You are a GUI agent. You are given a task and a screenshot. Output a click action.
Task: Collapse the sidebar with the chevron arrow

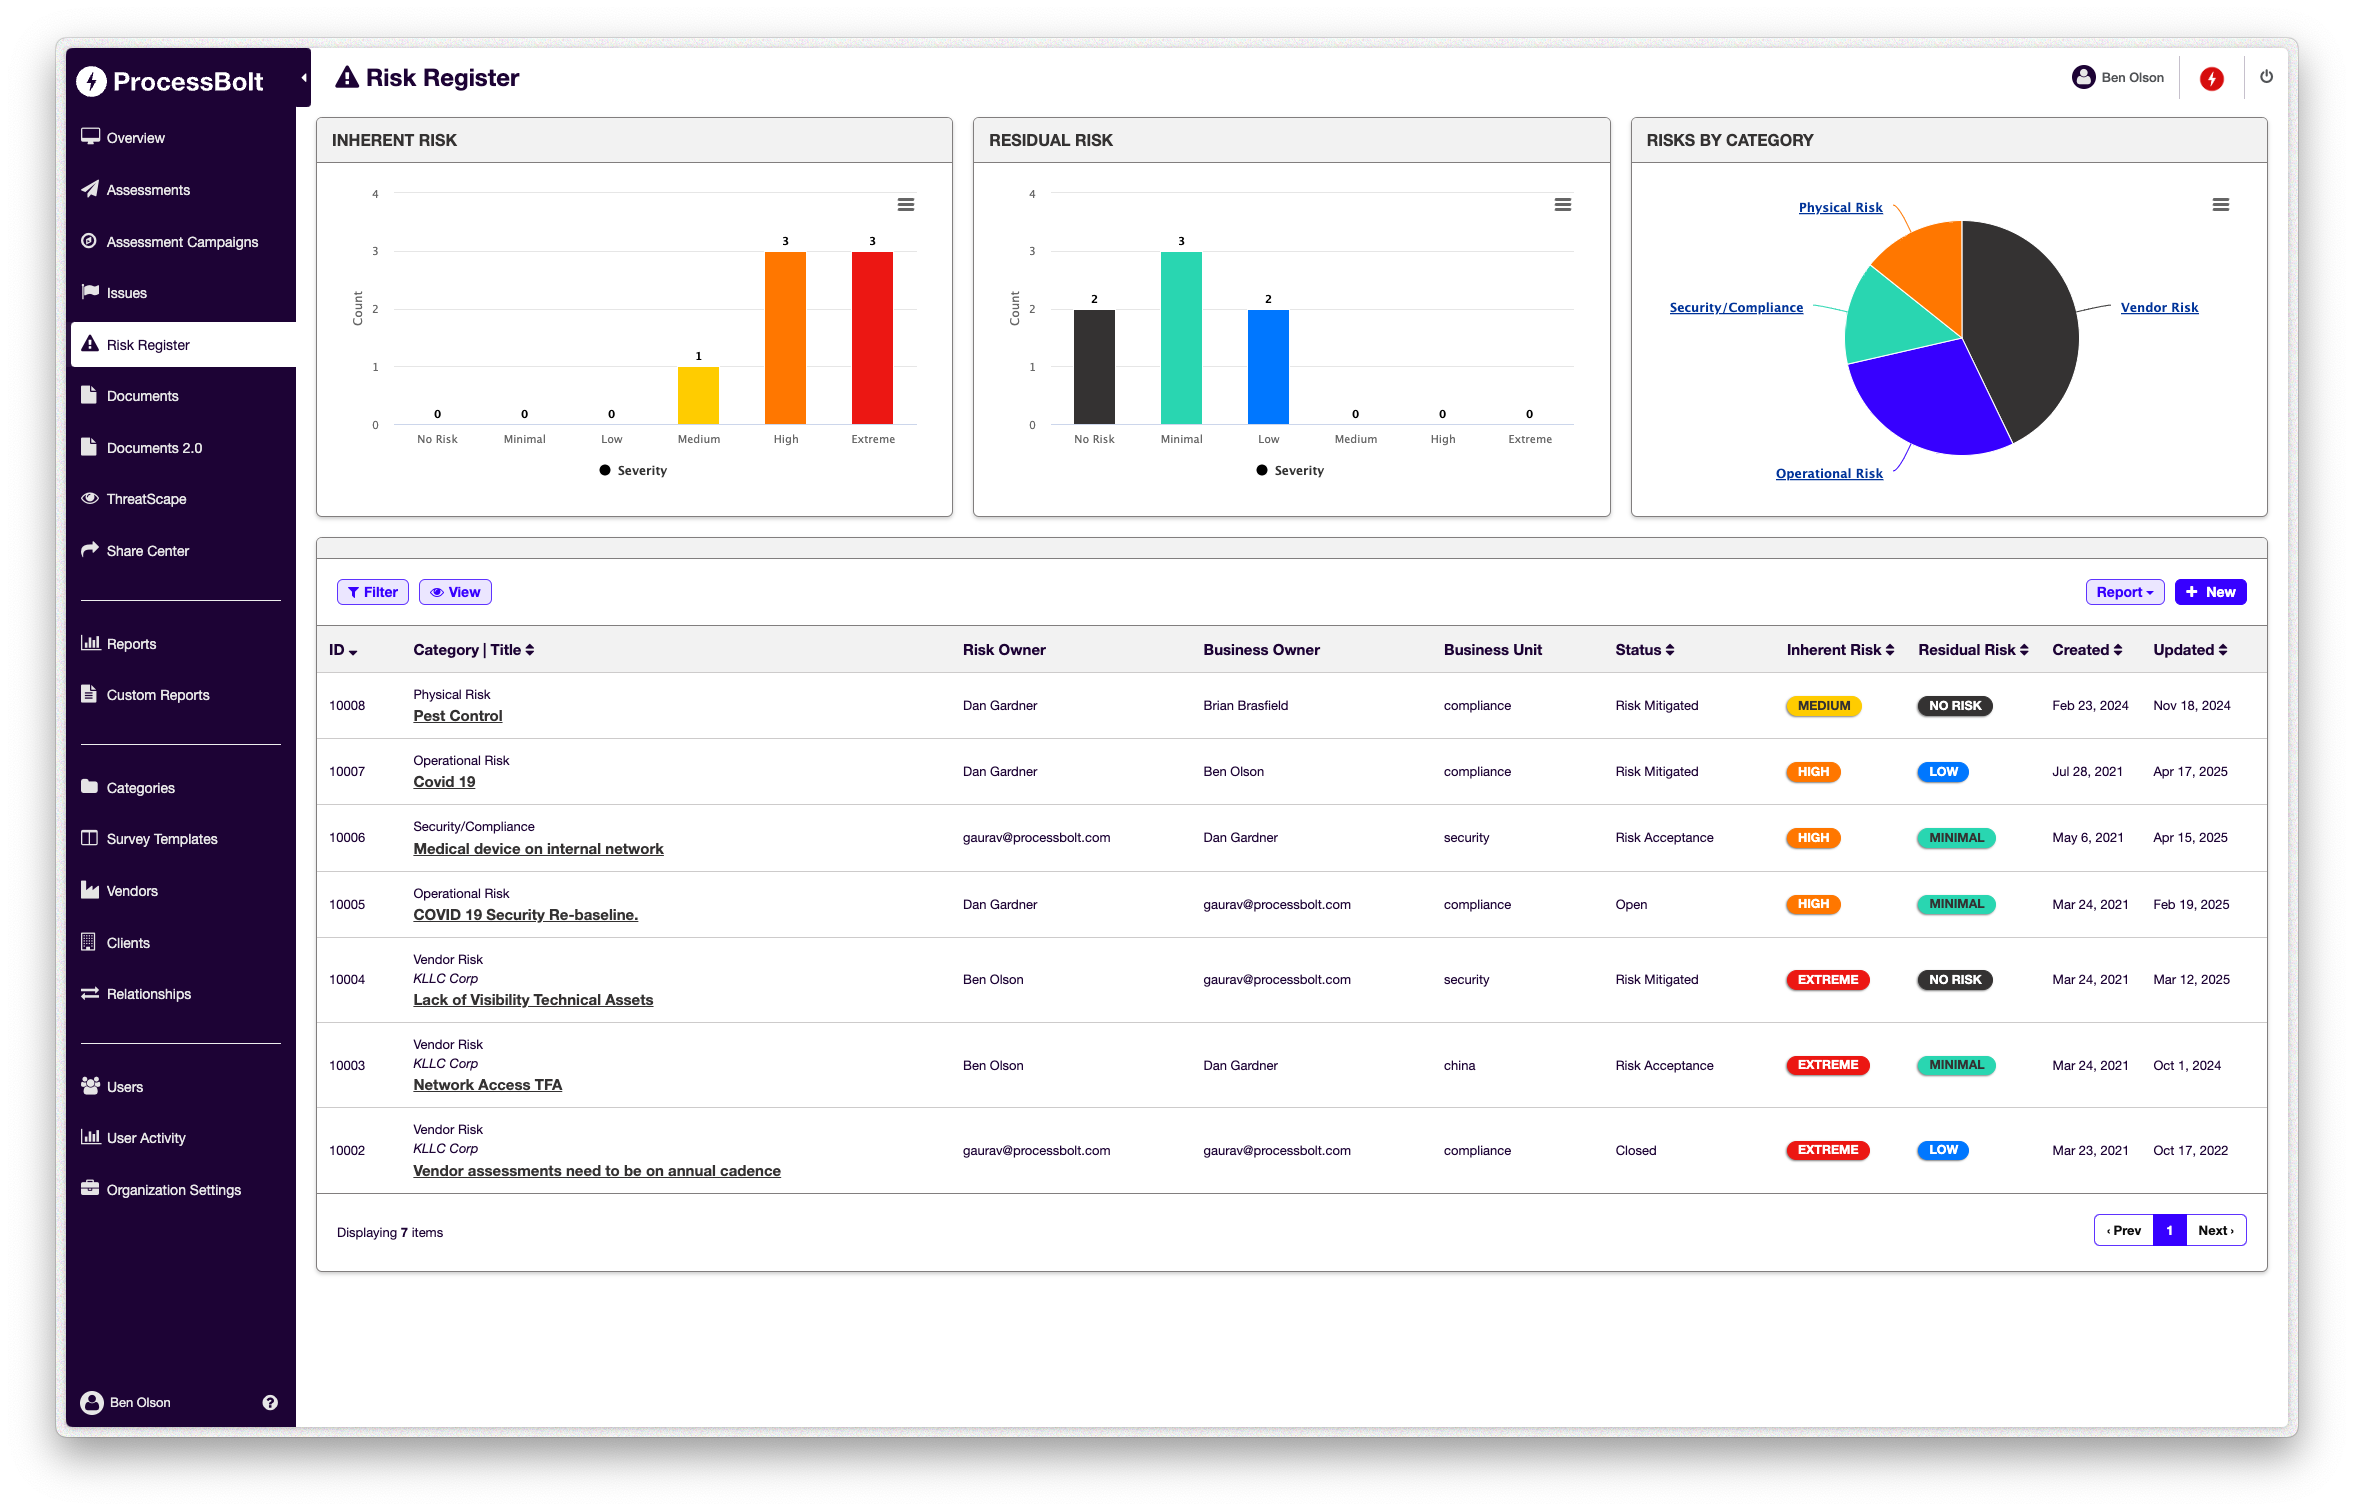pos(304,75)
